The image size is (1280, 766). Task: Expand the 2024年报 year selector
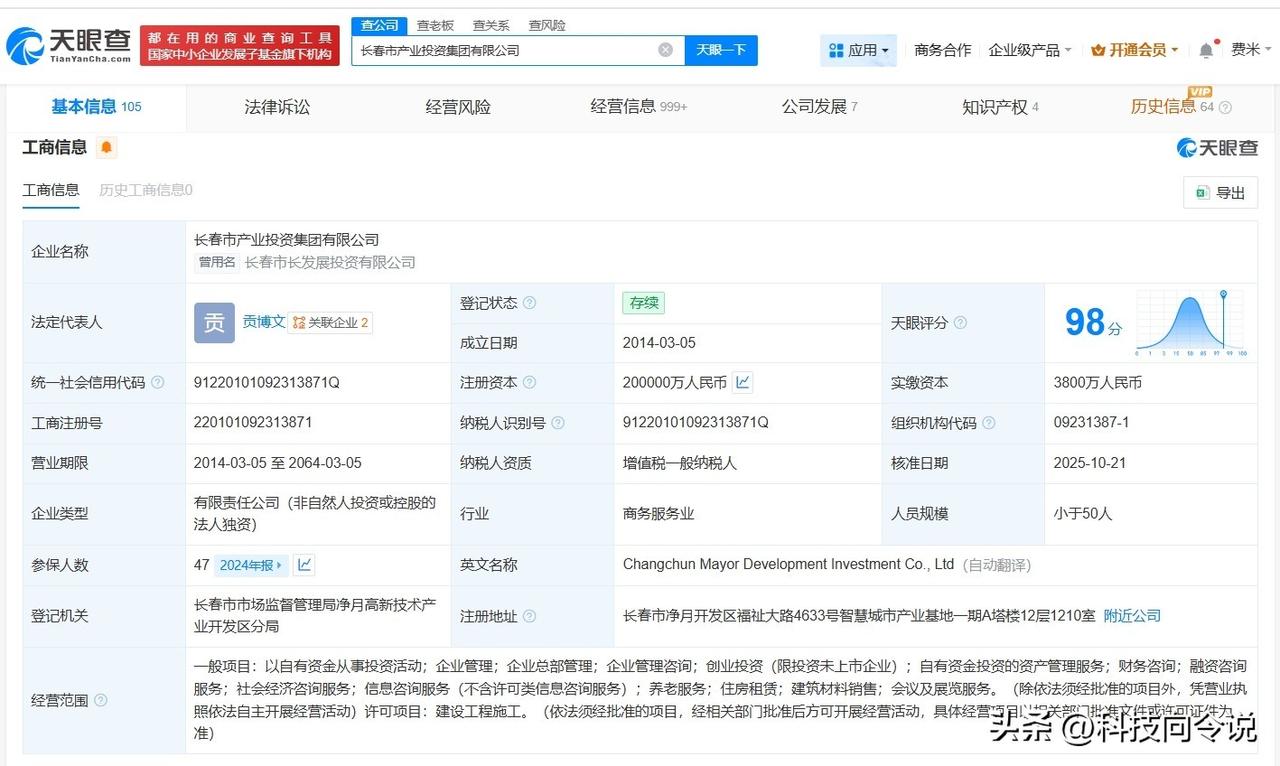tap(251, 565)
